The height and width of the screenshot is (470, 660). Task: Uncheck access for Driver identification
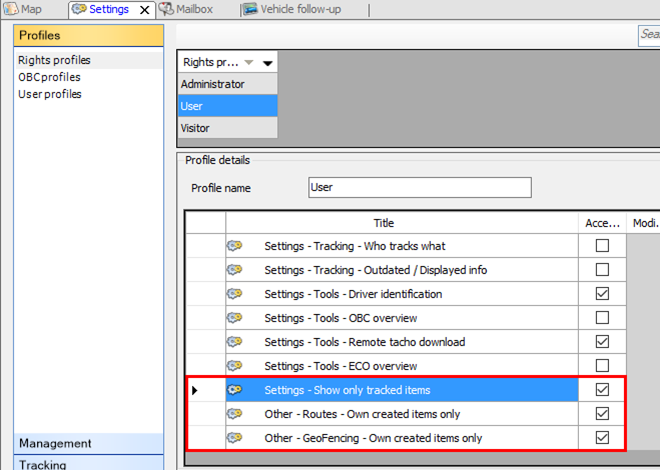(x=602, y=294)
